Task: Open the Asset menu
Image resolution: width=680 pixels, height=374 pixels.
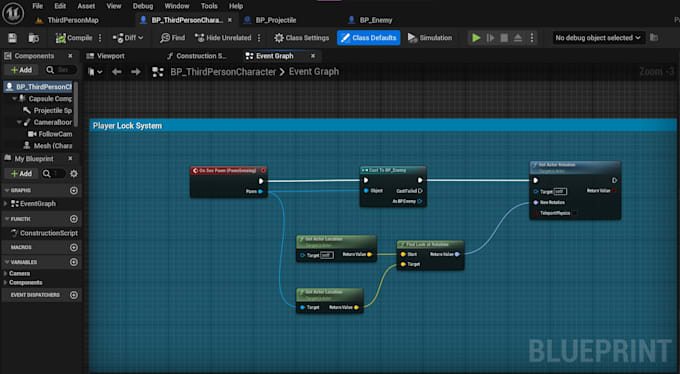Action: point(86,6)
